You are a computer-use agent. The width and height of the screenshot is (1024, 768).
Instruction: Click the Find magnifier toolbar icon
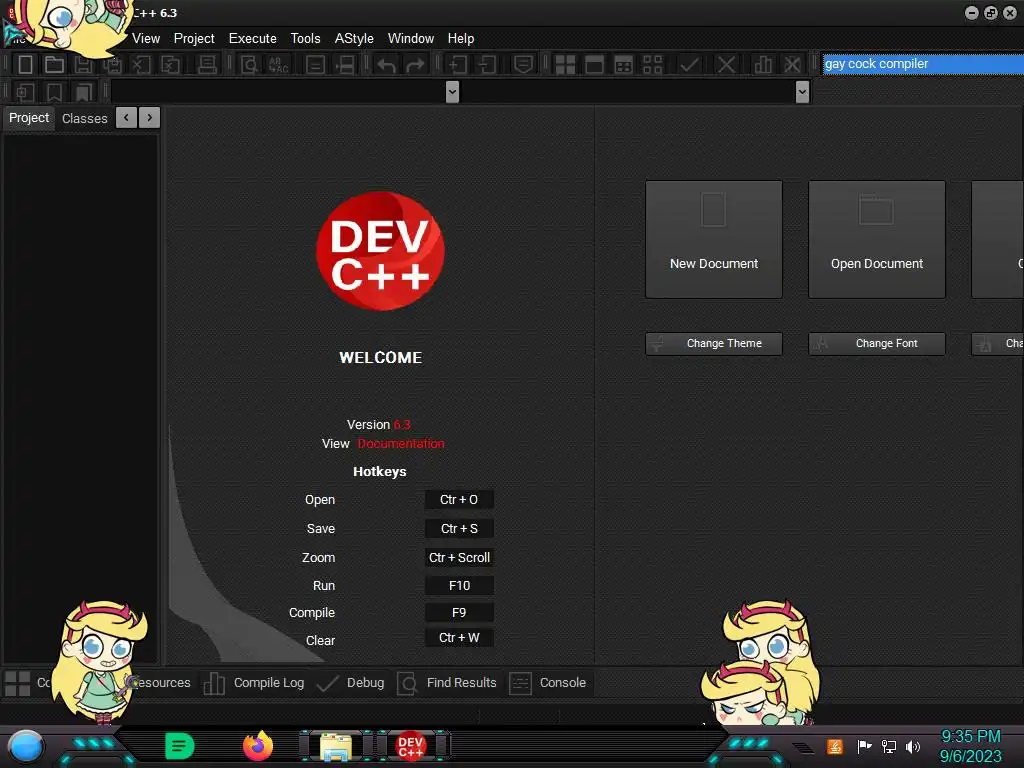249,64
